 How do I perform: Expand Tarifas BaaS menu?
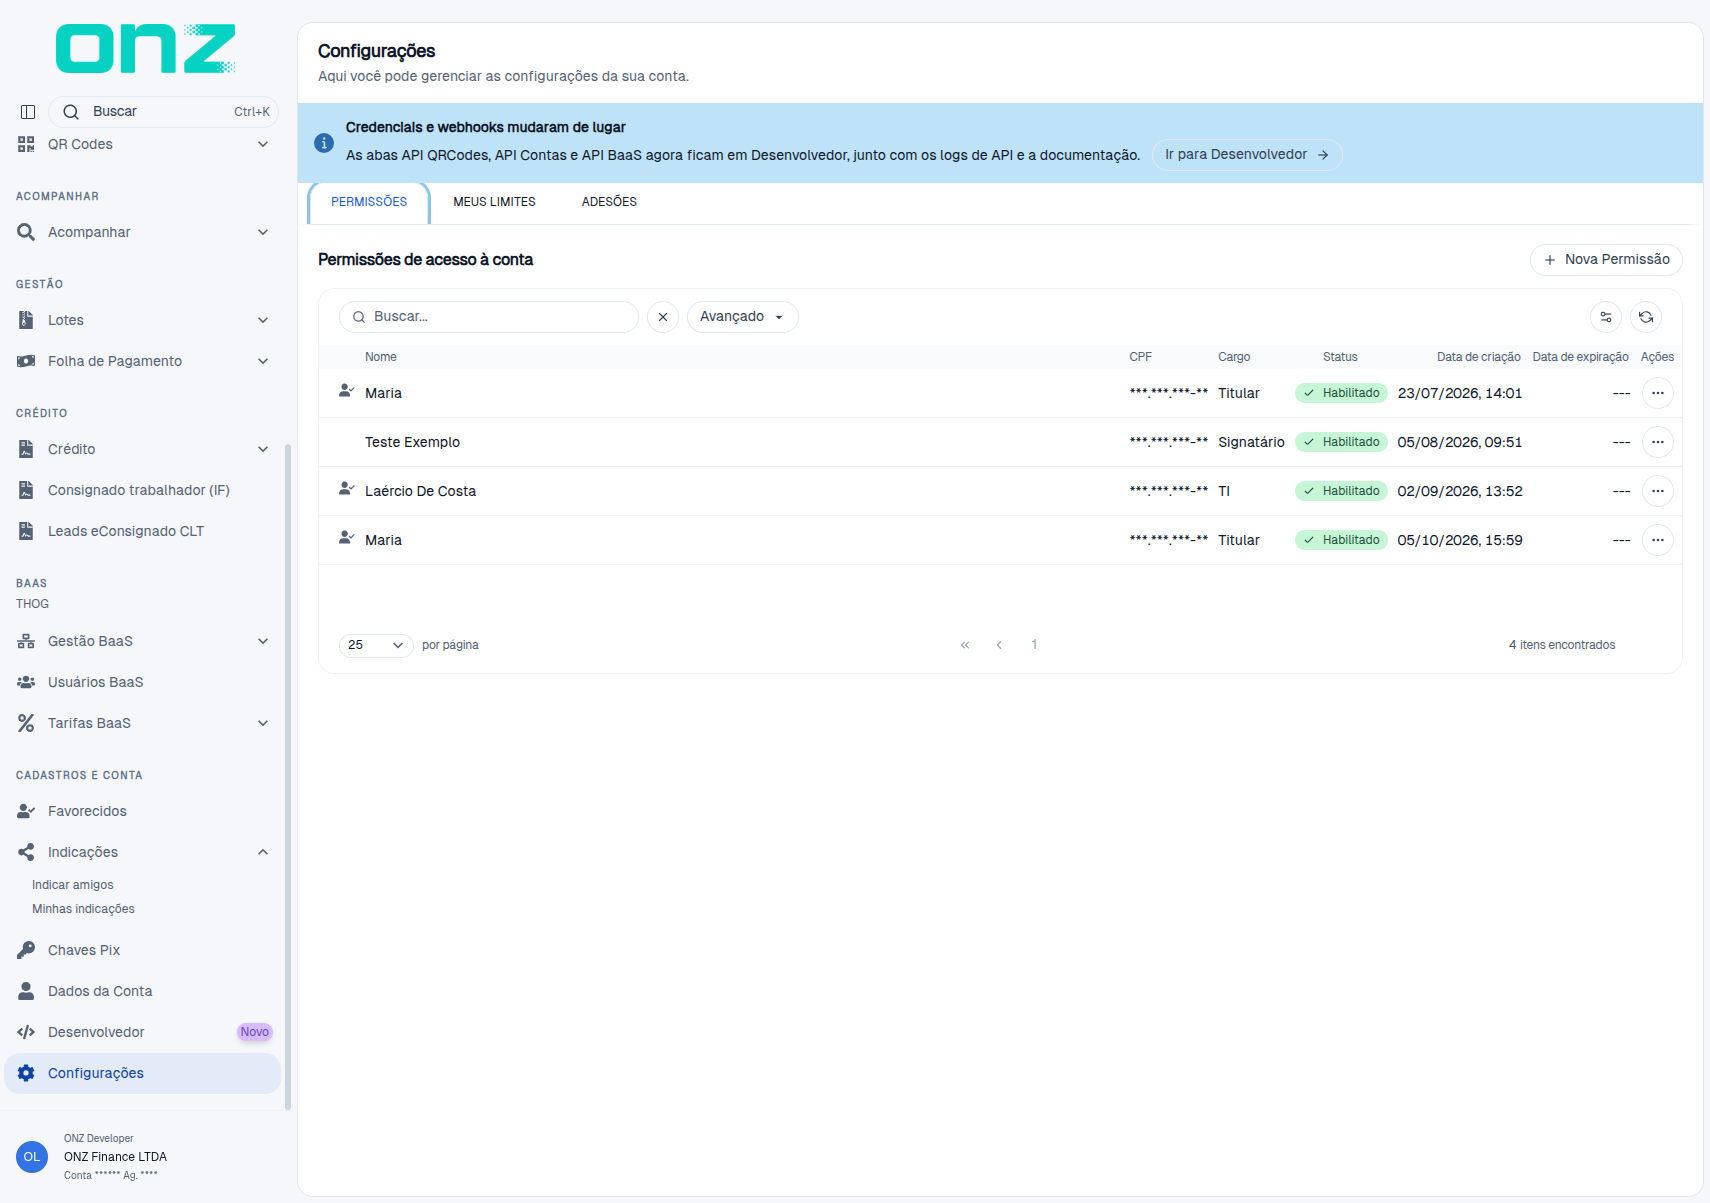tap(142, 723)
